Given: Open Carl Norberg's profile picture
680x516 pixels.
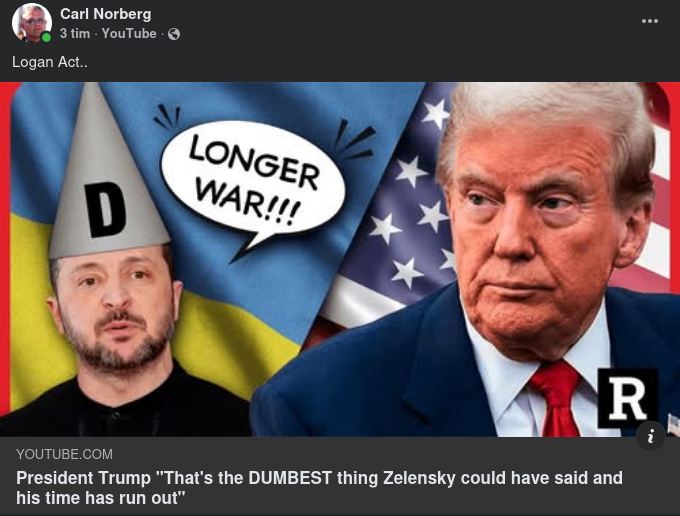Looking at the screenshot, I should pyautogui.click(x=32, y=23).
